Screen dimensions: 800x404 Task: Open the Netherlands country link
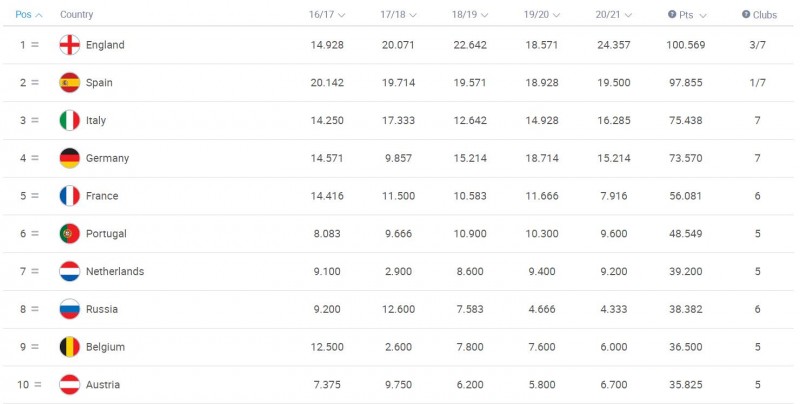(115, 271)
